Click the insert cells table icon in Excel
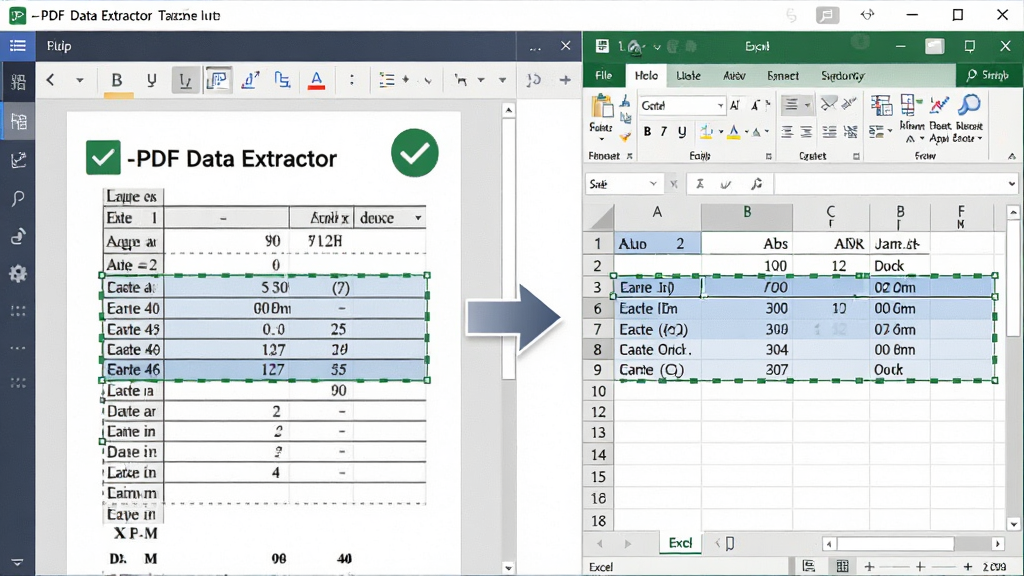The height and width of the screenshot is (576, 1024). (x=908, y=104)
